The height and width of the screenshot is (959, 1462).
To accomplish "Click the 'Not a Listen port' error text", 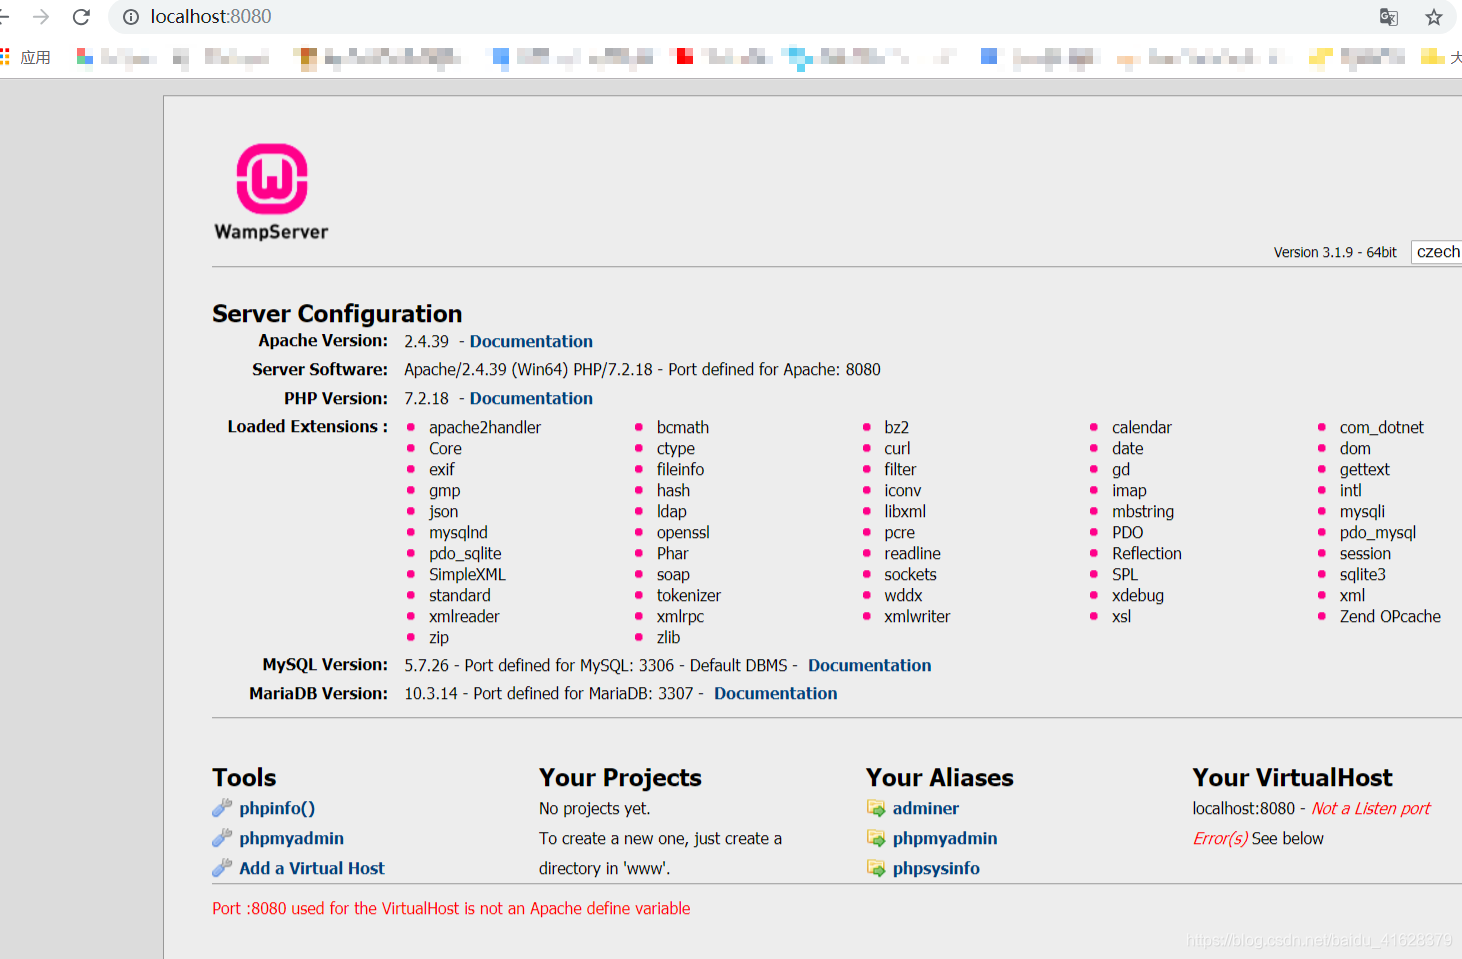I will click(1371, 808).
